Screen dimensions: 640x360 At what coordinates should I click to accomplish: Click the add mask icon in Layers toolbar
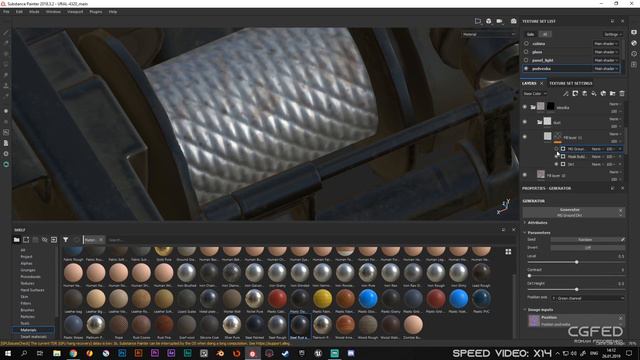point(575,93)
